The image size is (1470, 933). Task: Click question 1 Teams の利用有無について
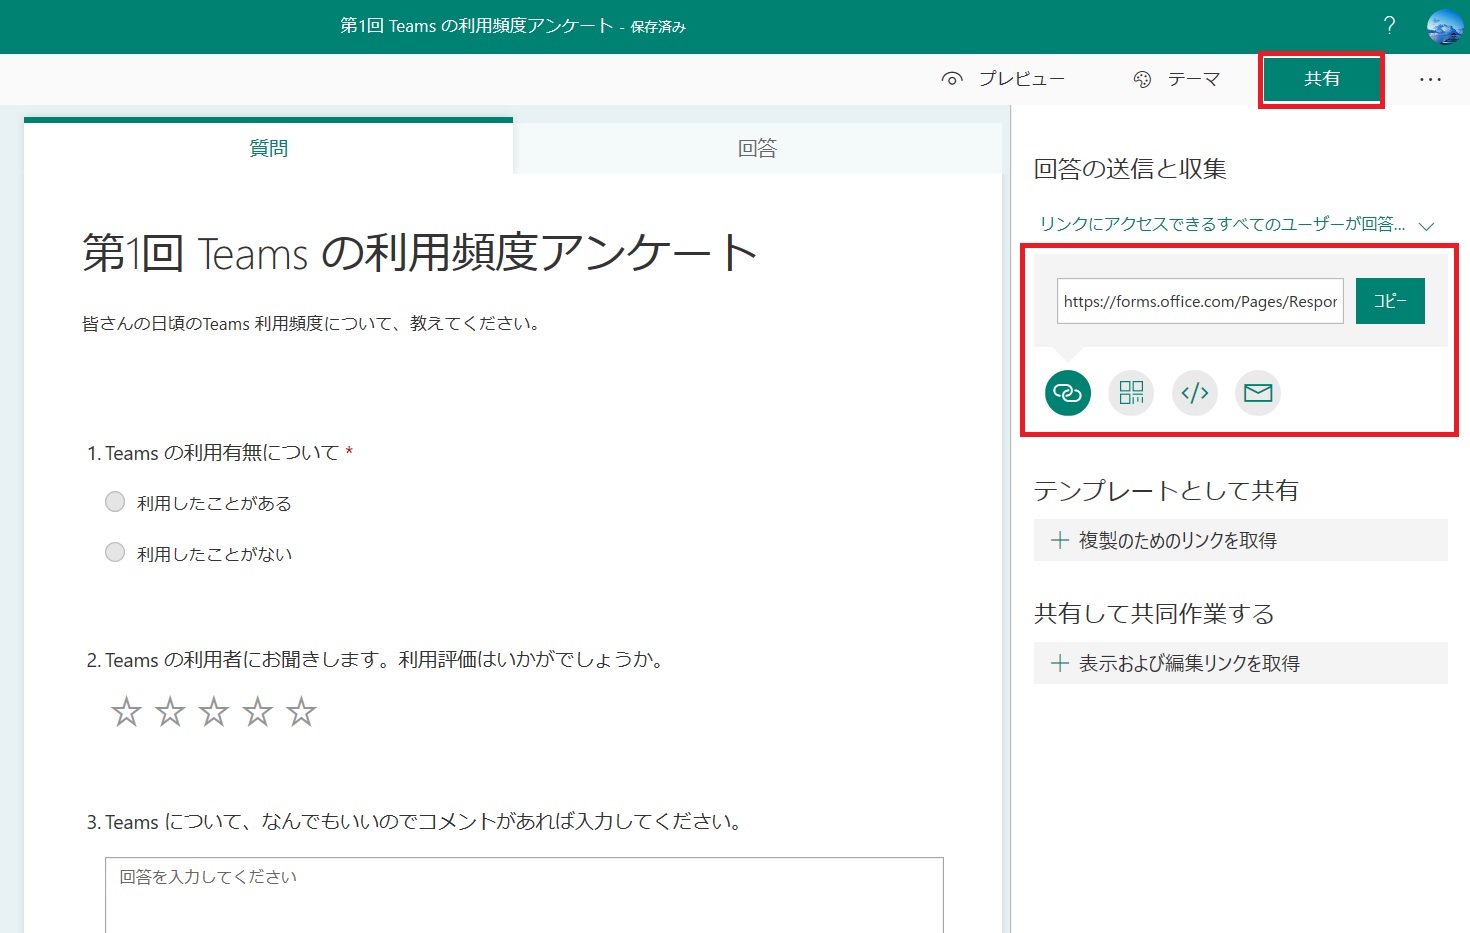tap(221, 453)
